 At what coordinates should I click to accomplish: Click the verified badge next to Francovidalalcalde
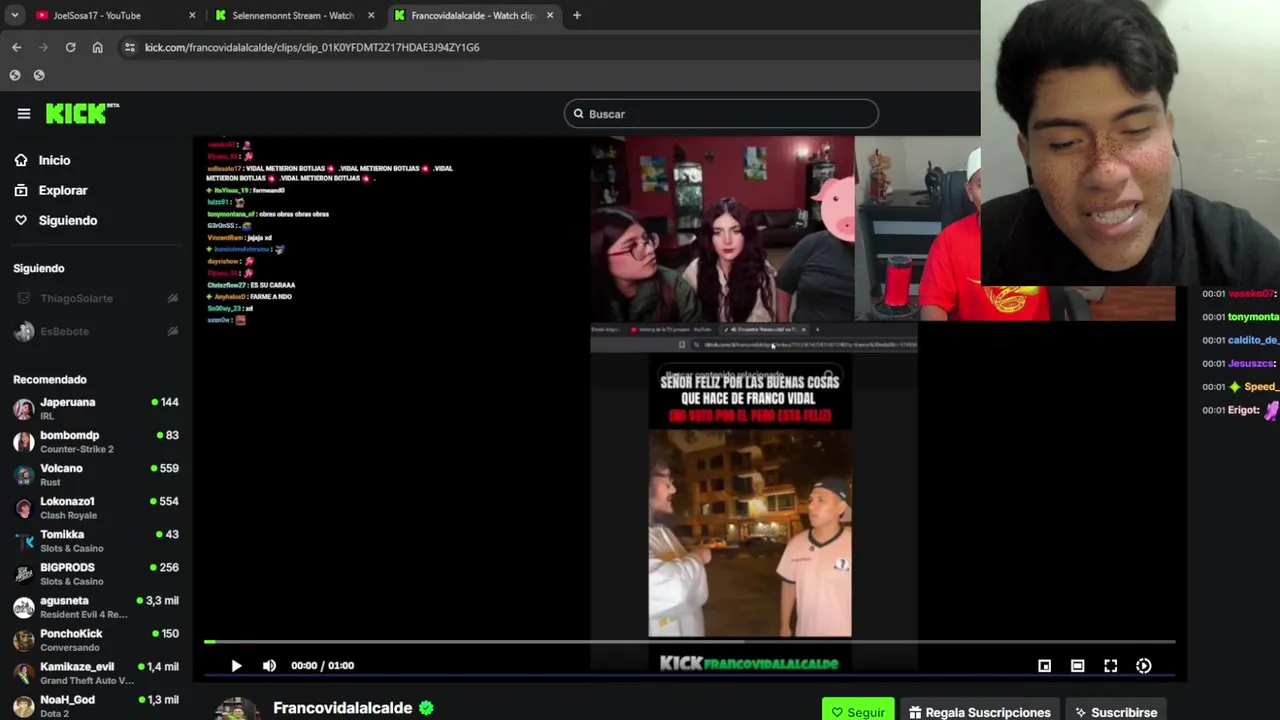click(x=426, y=708)
